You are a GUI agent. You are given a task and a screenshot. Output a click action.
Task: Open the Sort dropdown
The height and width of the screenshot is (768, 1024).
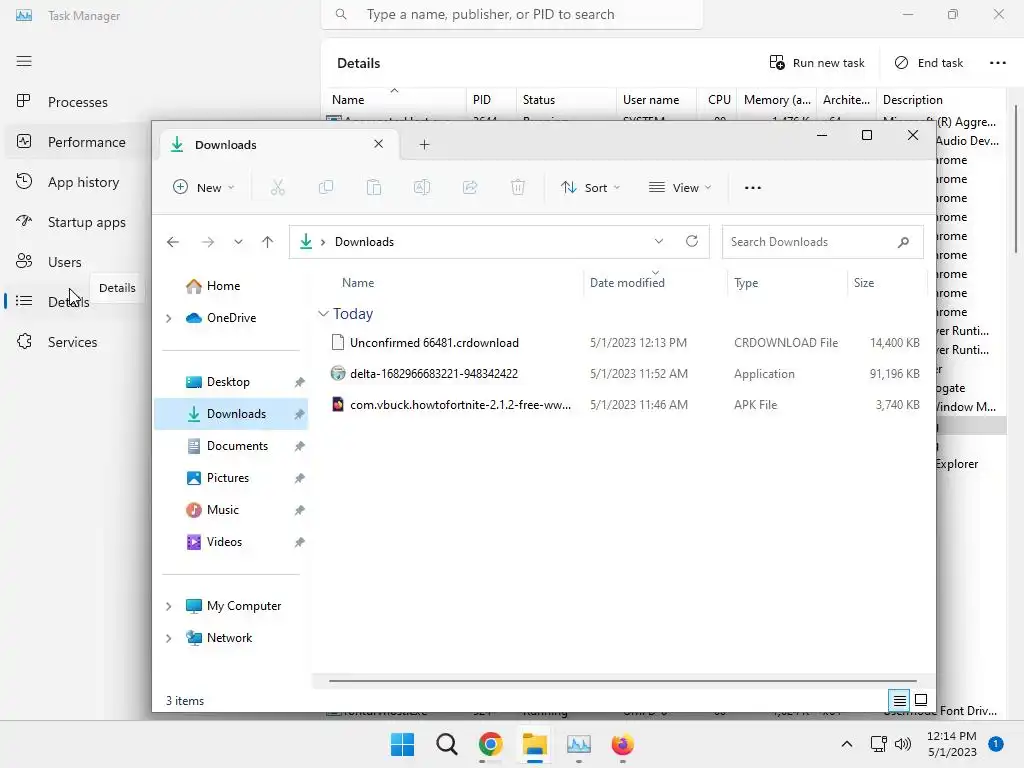tap(590, 187)
